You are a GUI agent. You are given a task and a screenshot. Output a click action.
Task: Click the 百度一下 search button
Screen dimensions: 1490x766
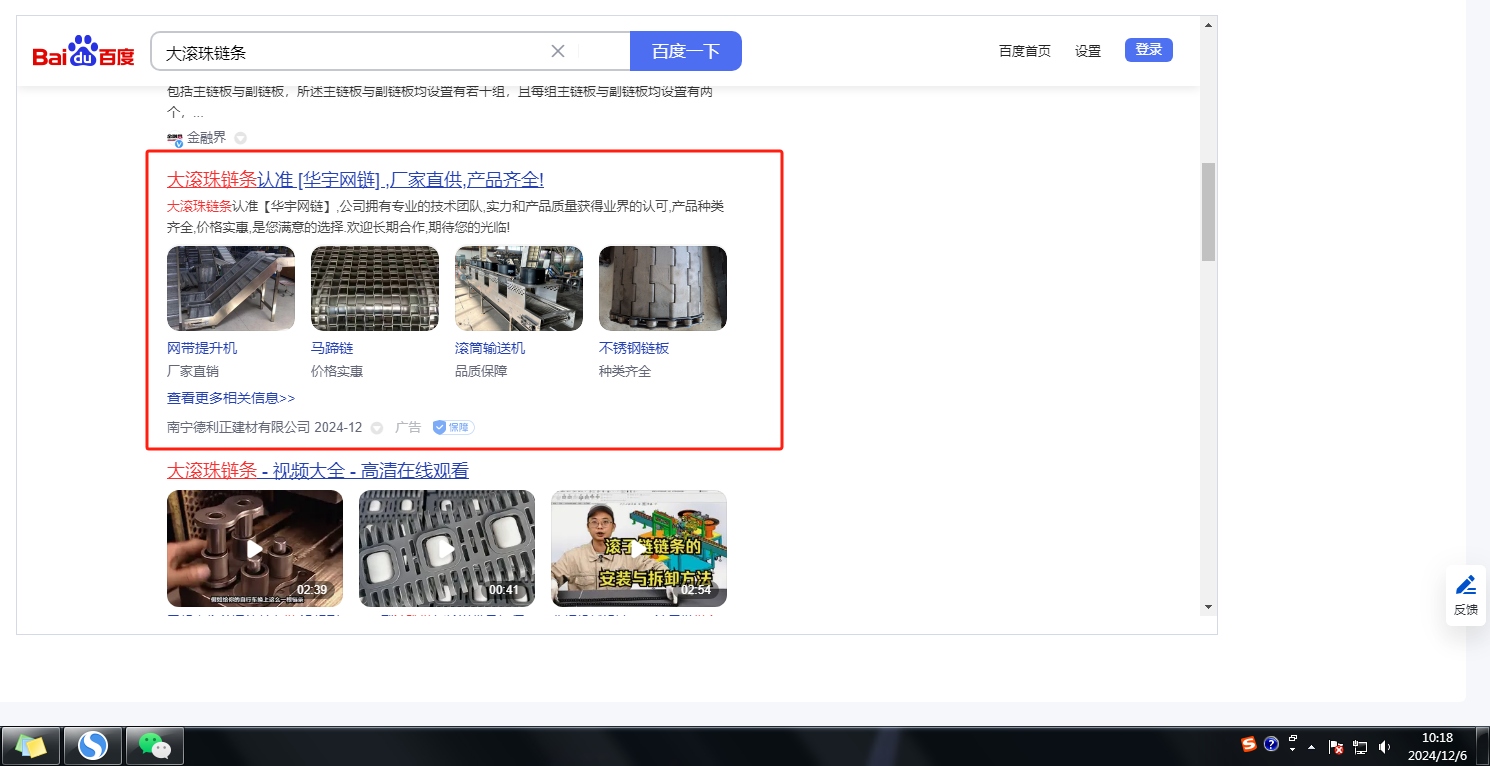point(686,51)
